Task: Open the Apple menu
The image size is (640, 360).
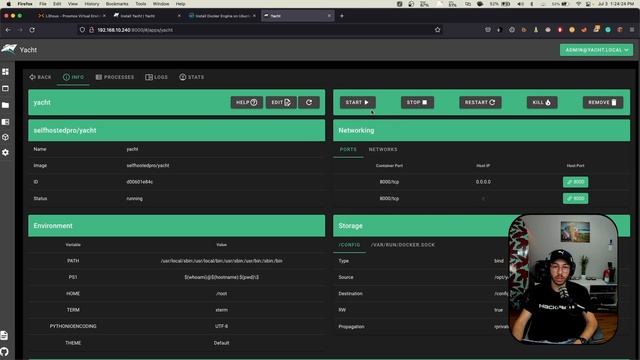Action: pyautogui.click(x=8, y=4)
